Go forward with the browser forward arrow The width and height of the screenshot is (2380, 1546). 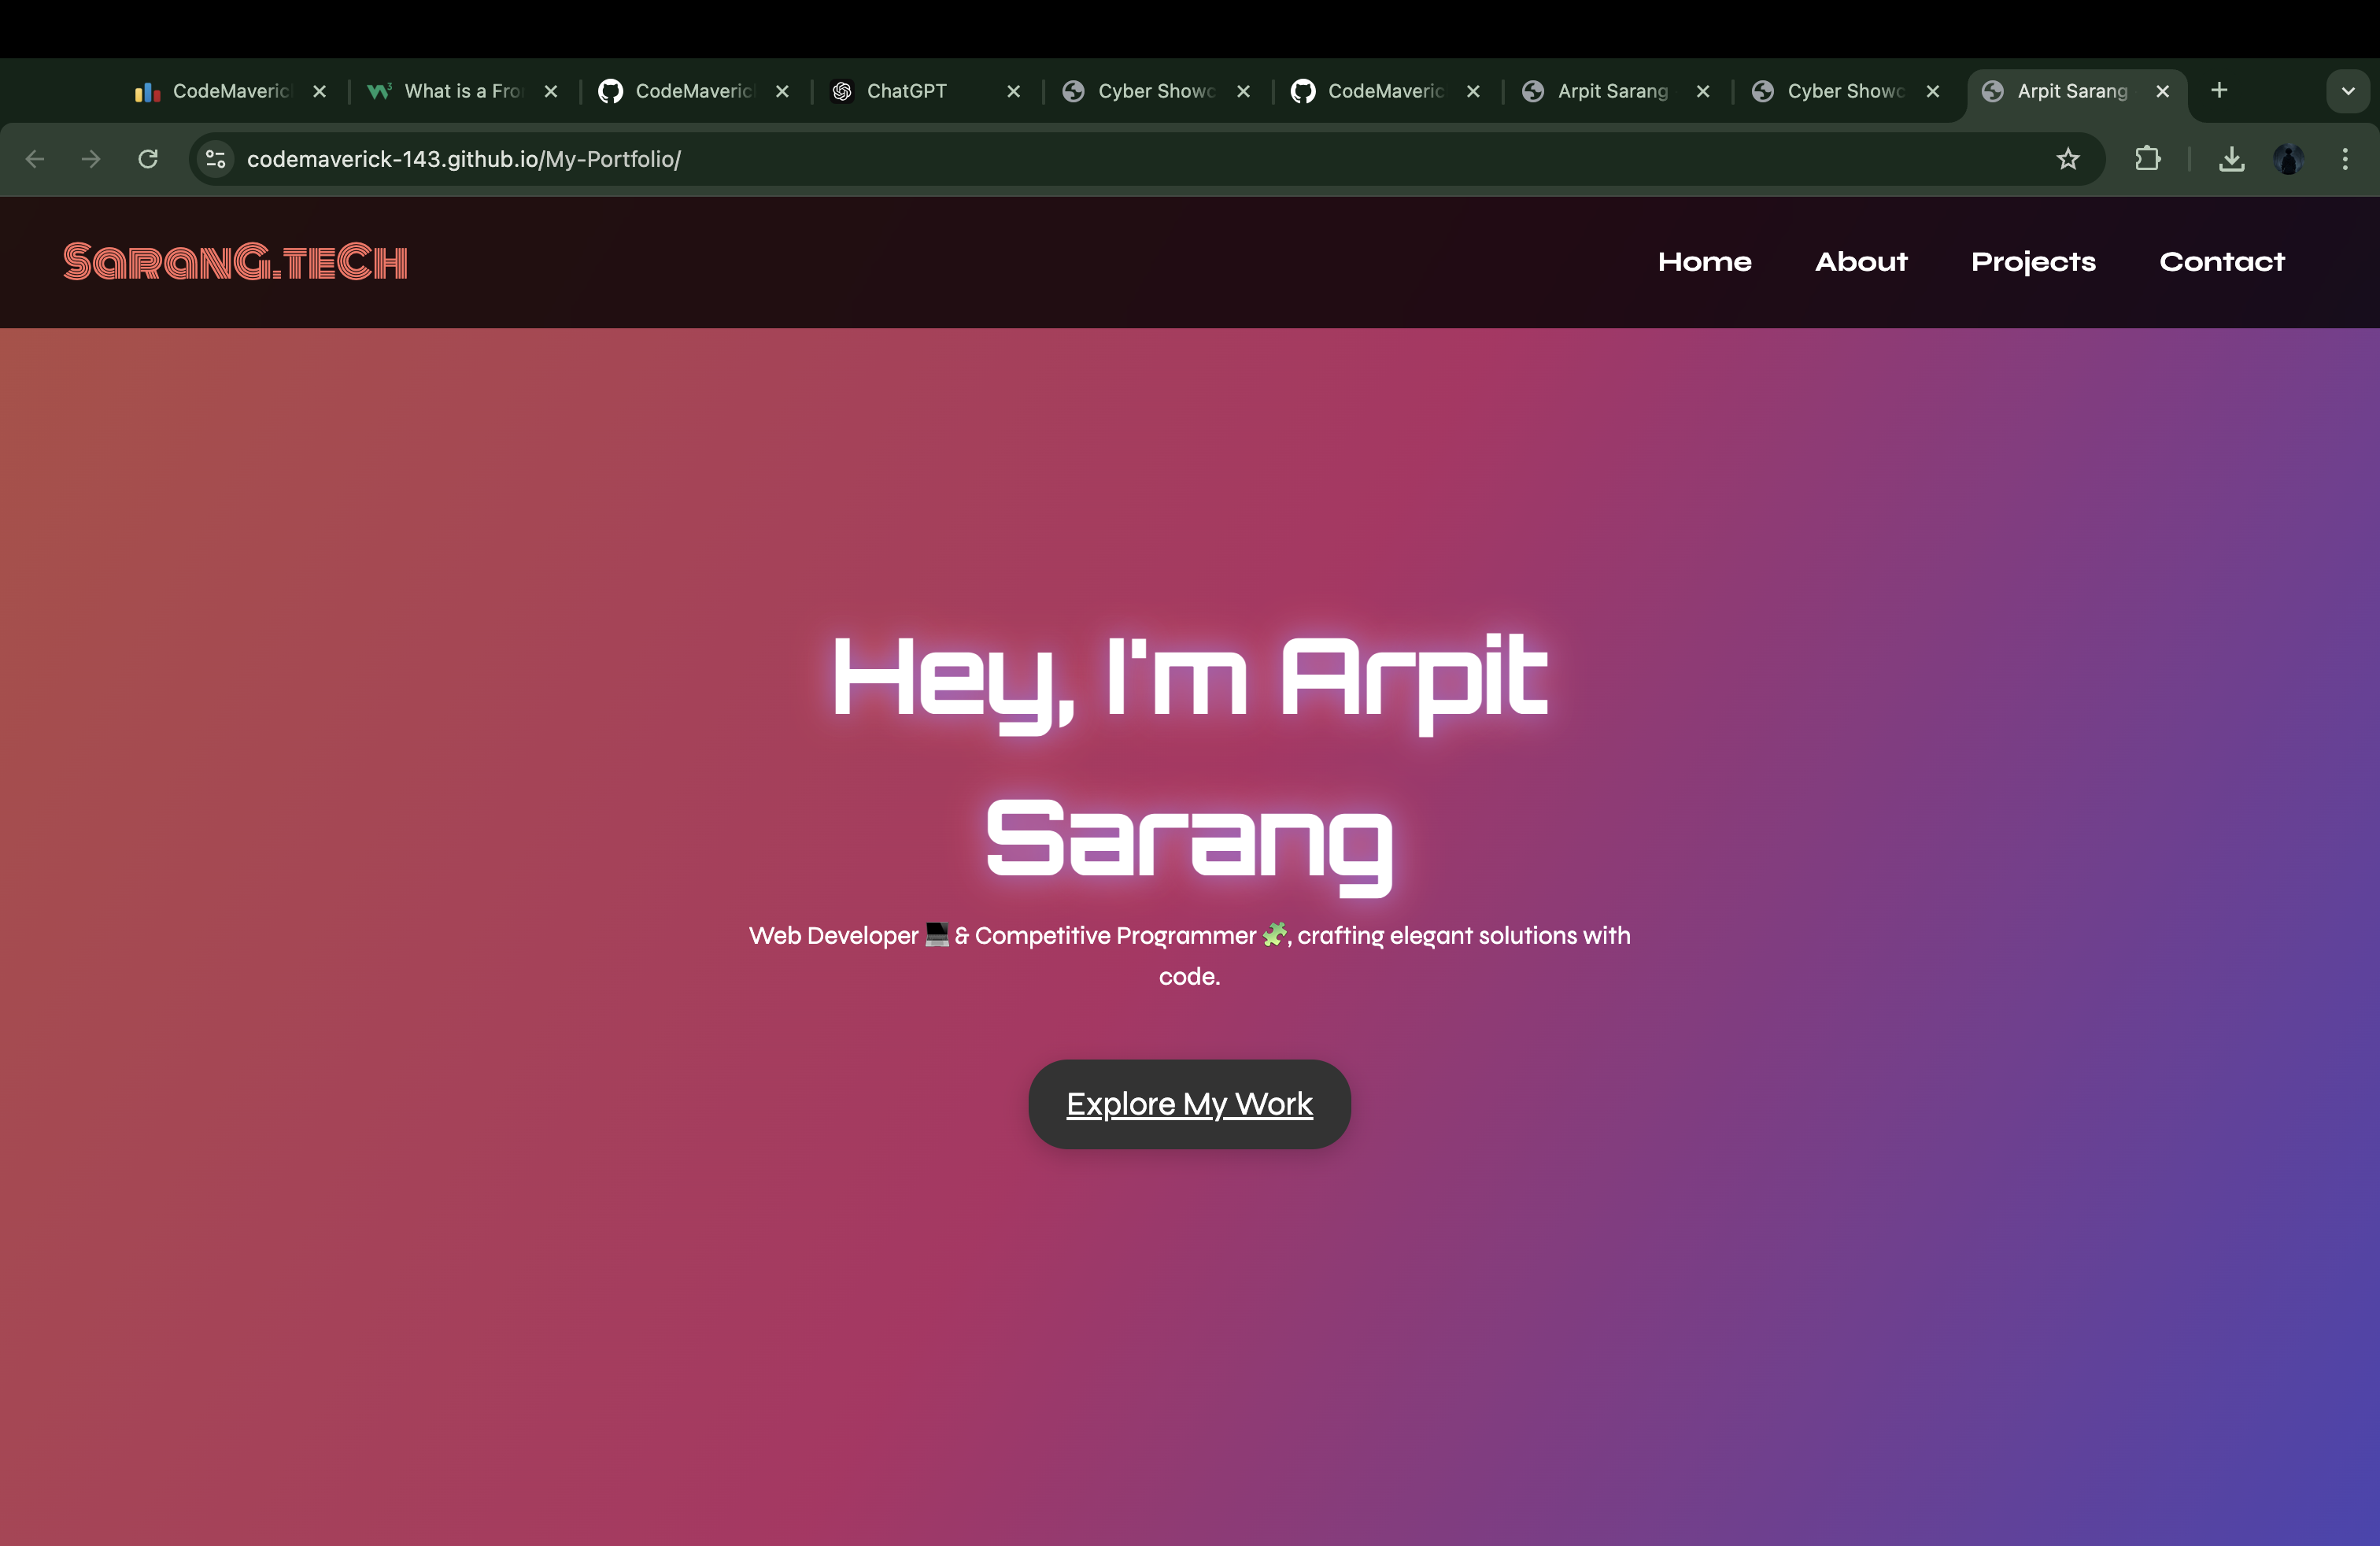(91, 159)
